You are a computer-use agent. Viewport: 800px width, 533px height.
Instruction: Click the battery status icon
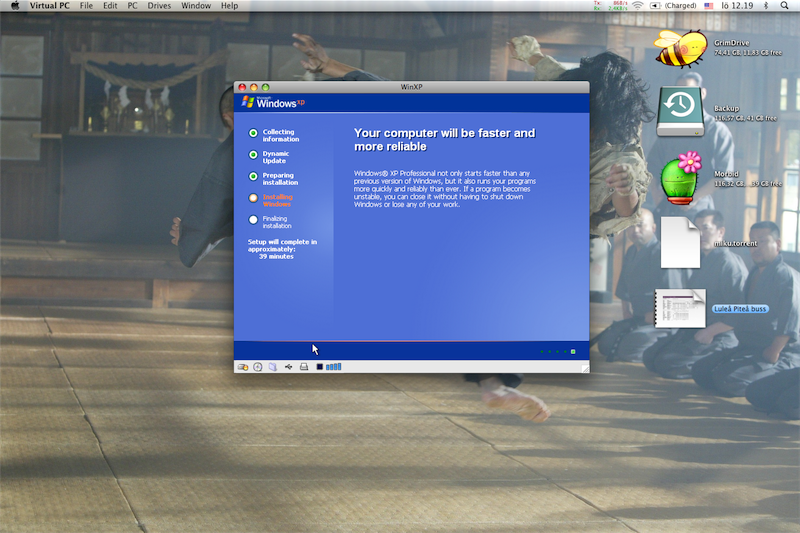655,6
